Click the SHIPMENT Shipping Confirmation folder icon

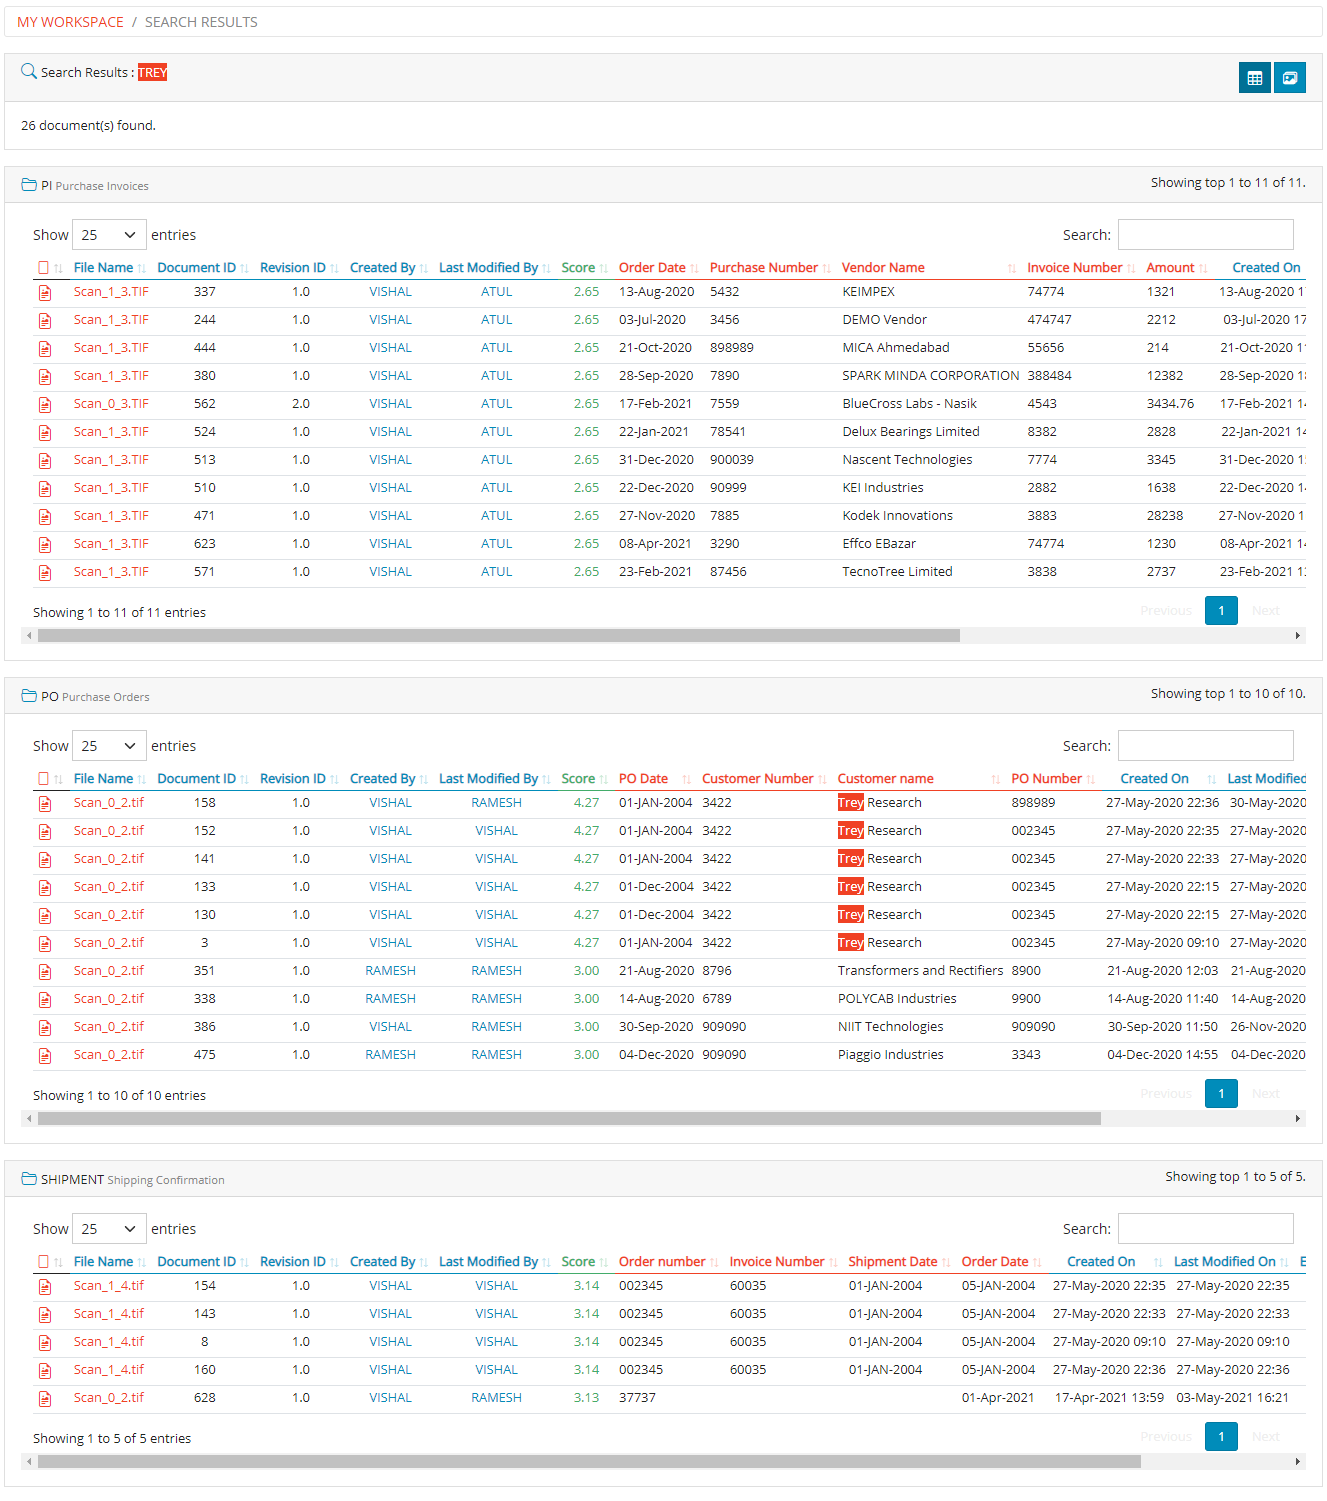[29, 1179]
